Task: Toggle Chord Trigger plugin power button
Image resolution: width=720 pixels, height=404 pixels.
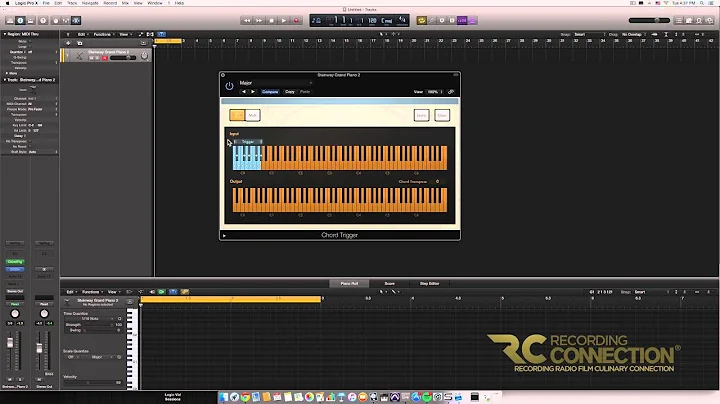Action: point(229,86)
